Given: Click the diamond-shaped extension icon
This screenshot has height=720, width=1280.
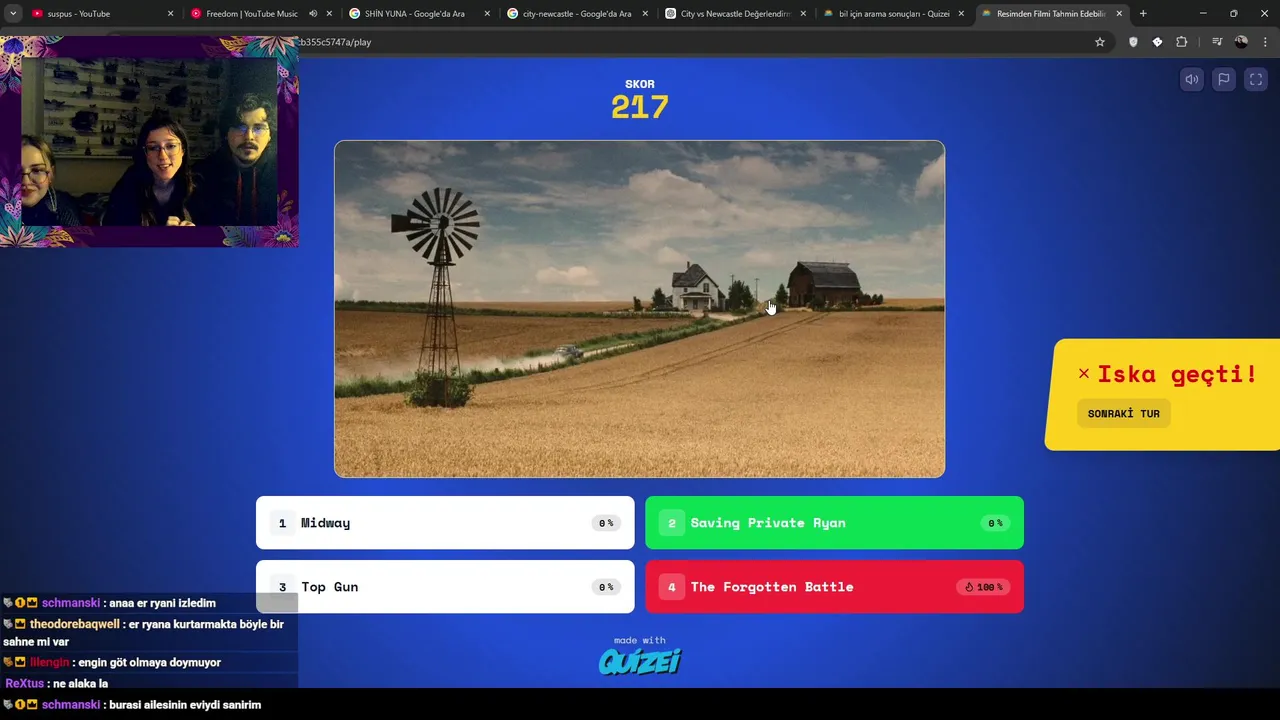Looking at the screenshot, I should tap(1157, 42).
